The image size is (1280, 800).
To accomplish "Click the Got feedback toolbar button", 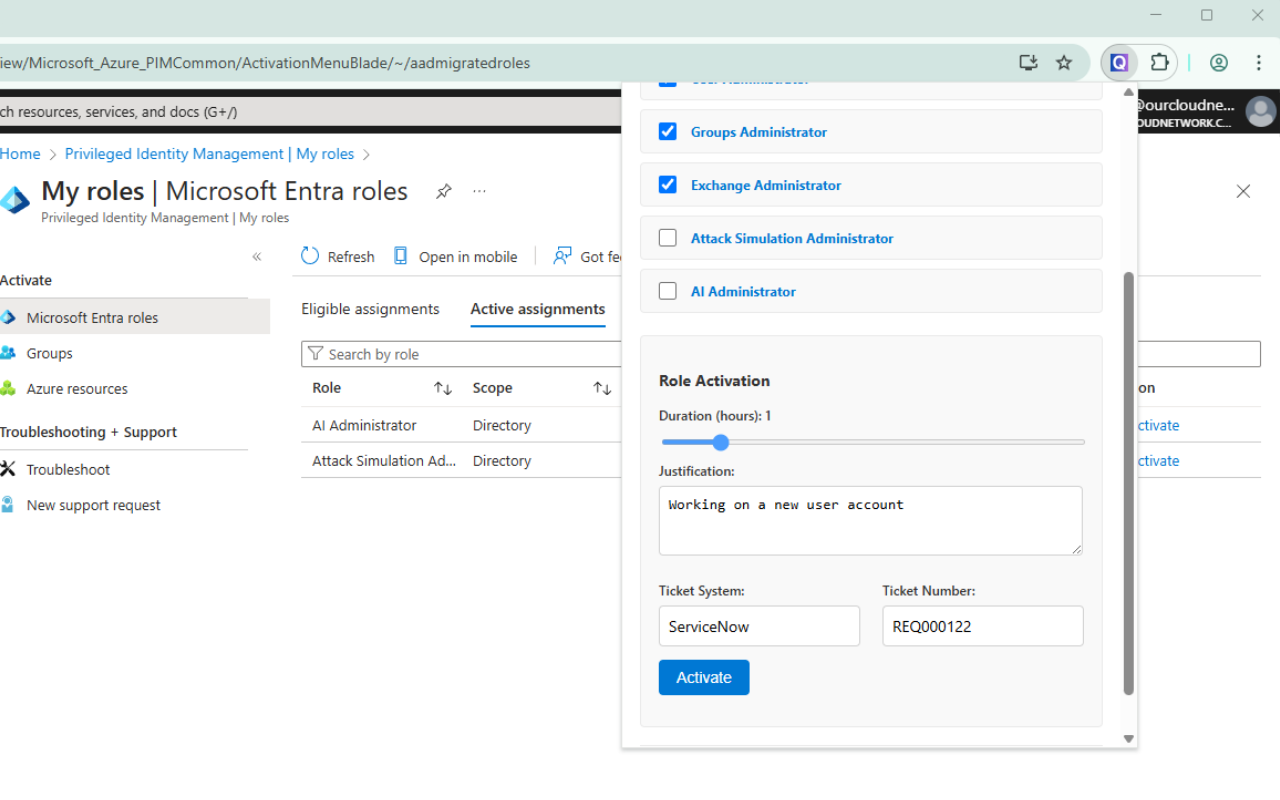I will click(x=588, y=257).
